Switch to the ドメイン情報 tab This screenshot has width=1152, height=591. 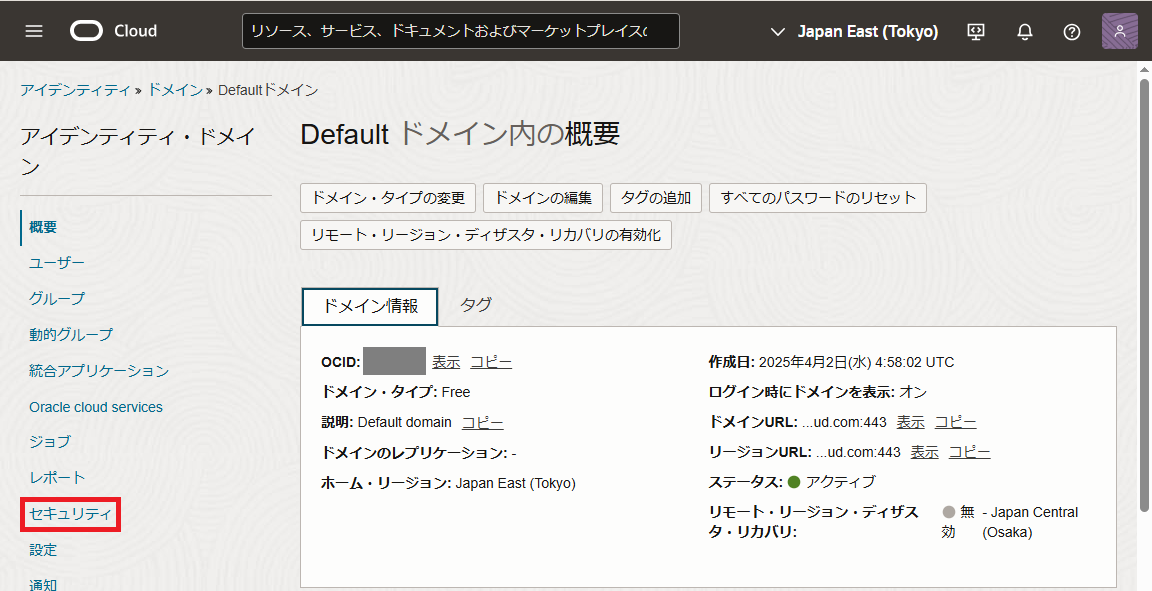coord(370,307)
